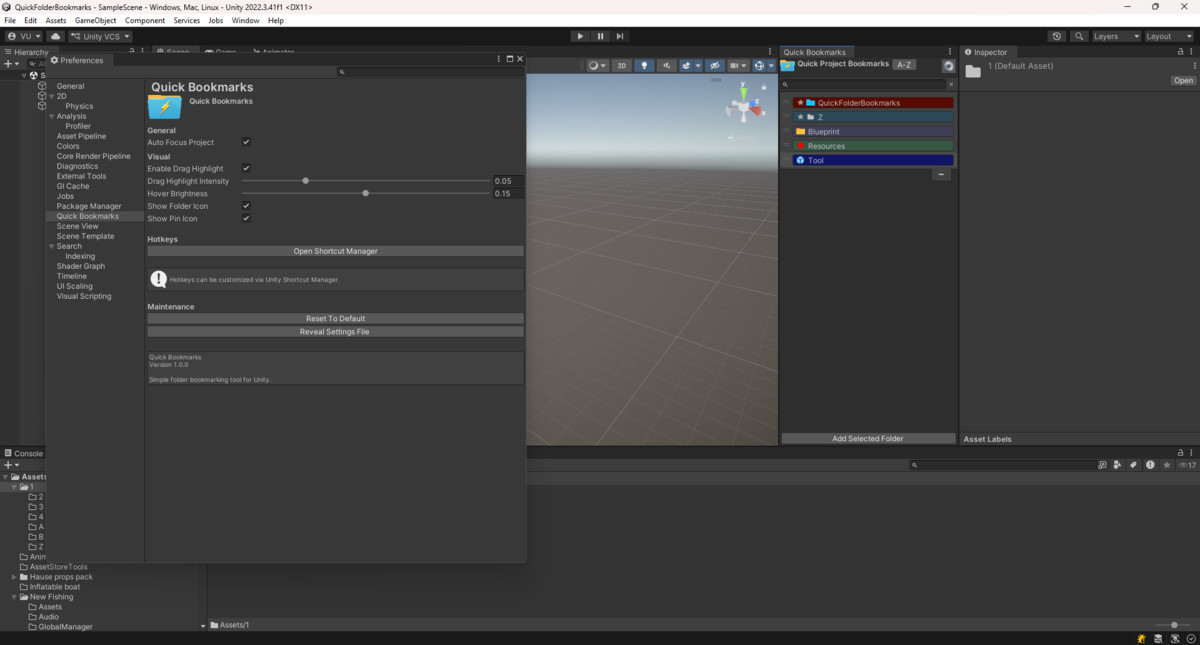Open the Component menu
1200x645 pixels.
[145, 20]
